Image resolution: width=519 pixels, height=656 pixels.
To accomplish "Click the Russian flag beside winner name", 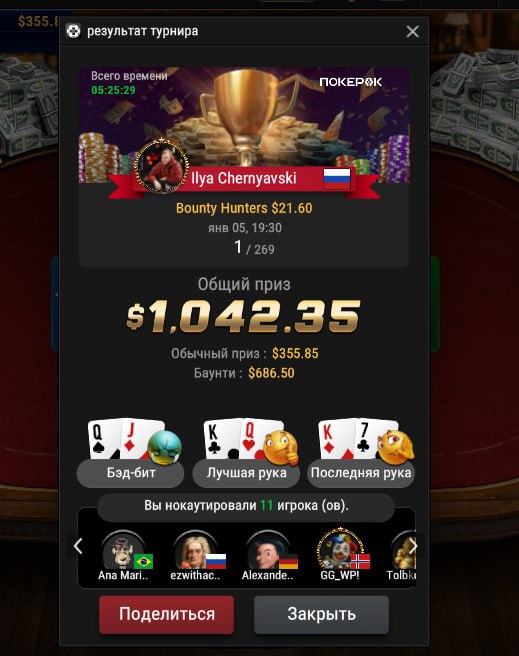I will (337, 178).
